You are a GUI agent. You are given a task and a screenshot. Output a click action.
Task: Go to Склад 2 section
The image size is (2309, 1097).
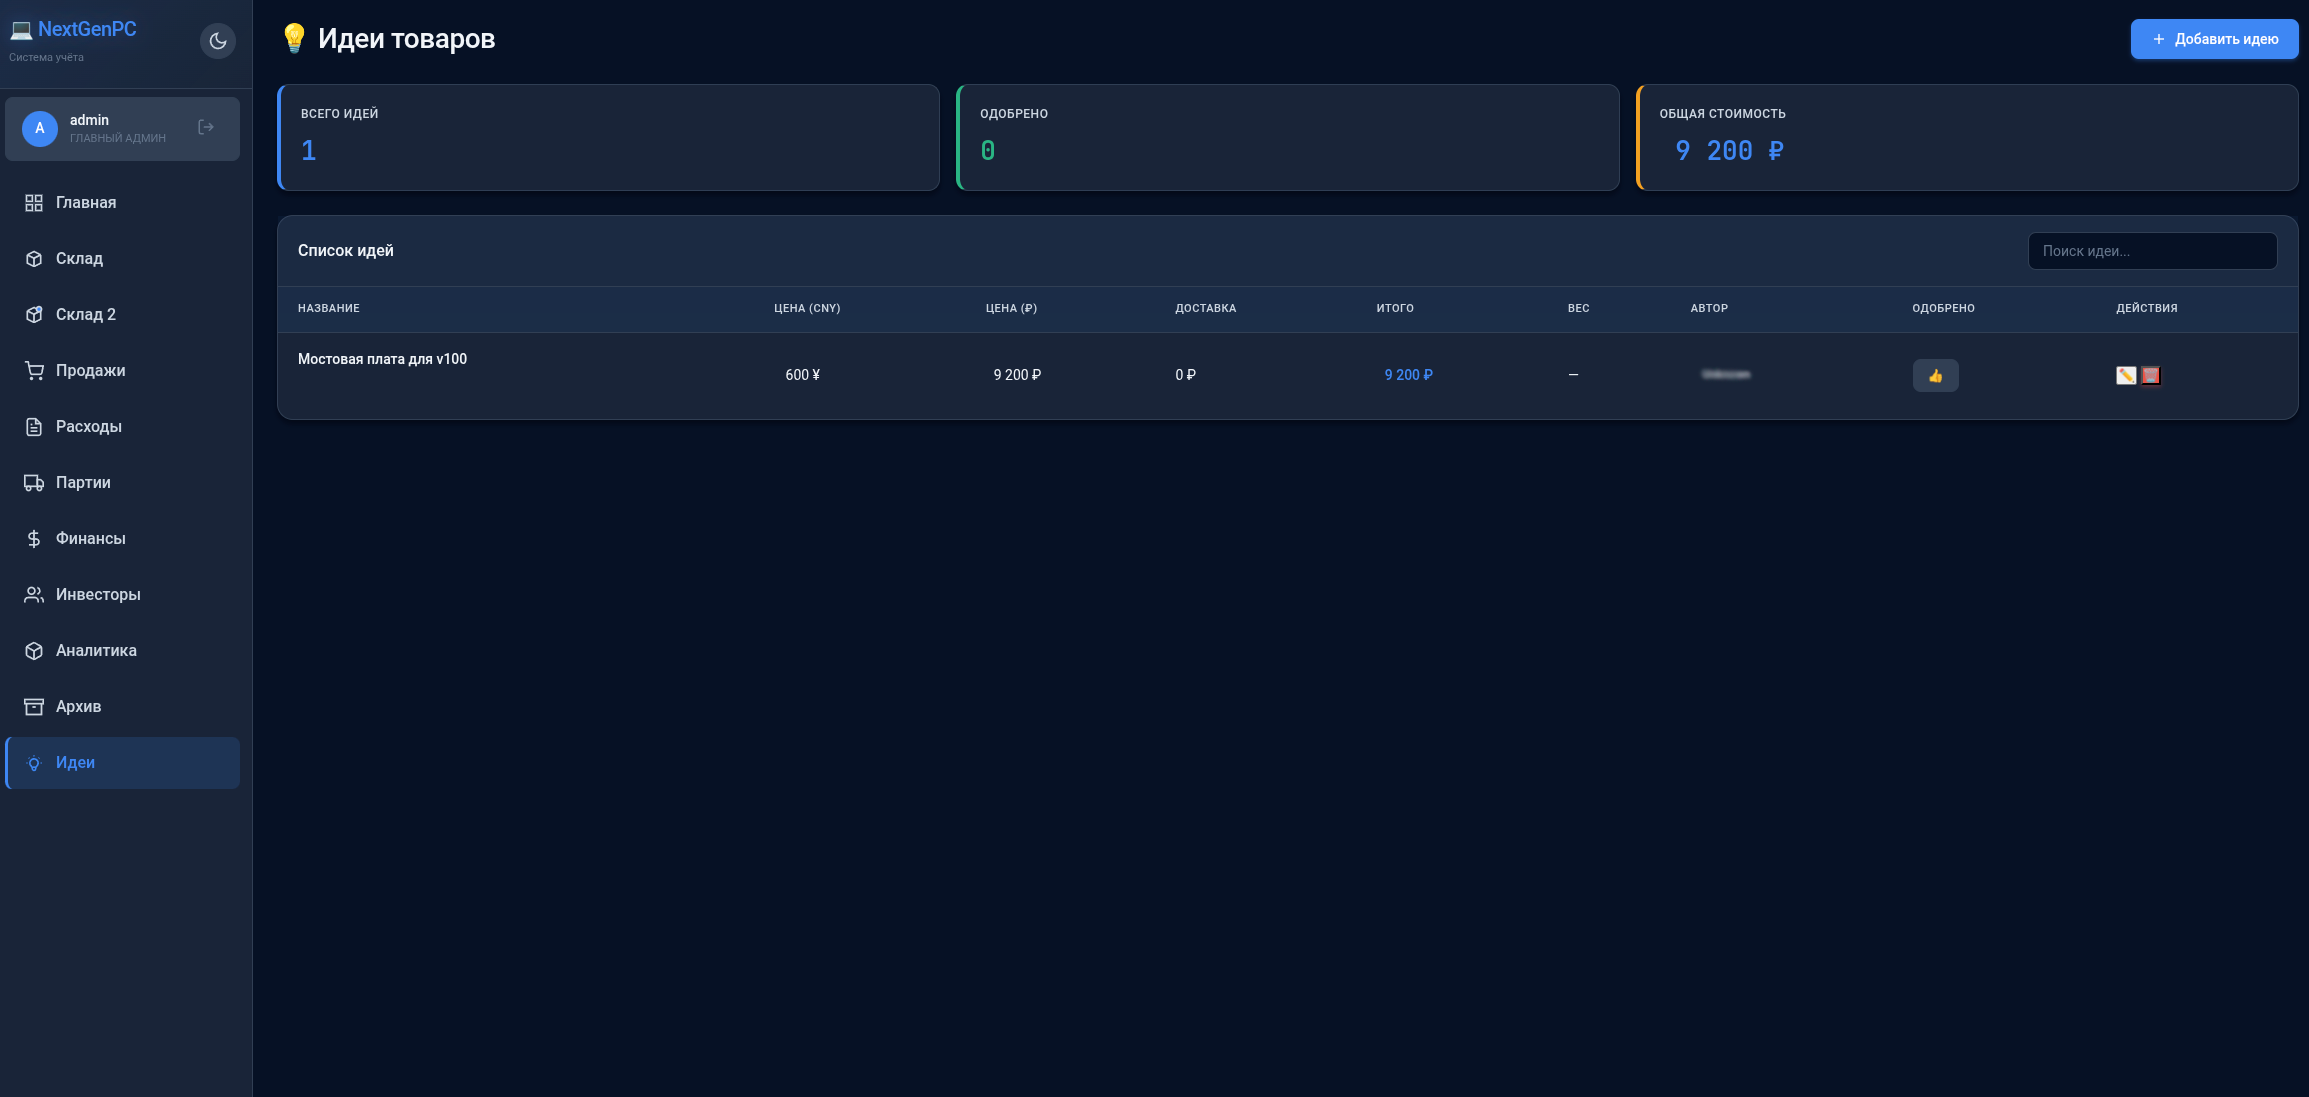coord(122,315)
